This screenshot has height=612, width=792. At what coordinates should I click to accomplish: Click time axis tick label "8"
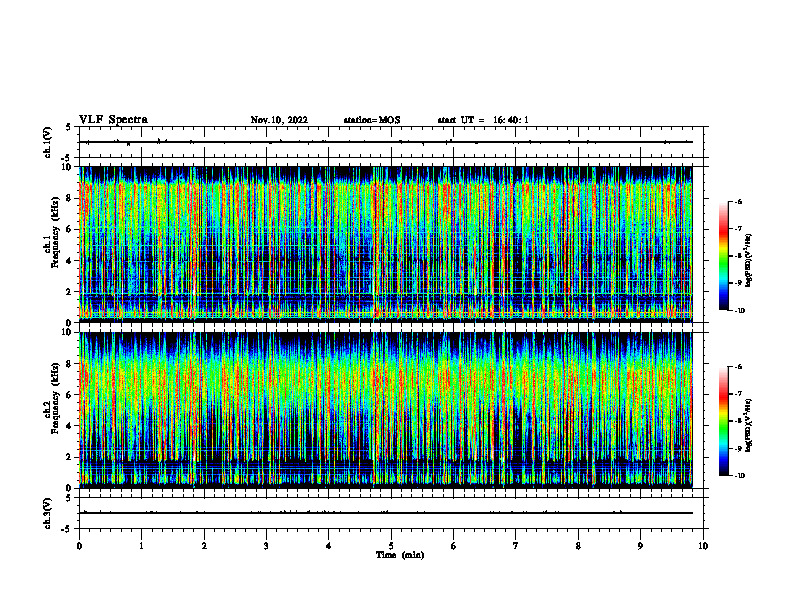click(x=578, y=546)
